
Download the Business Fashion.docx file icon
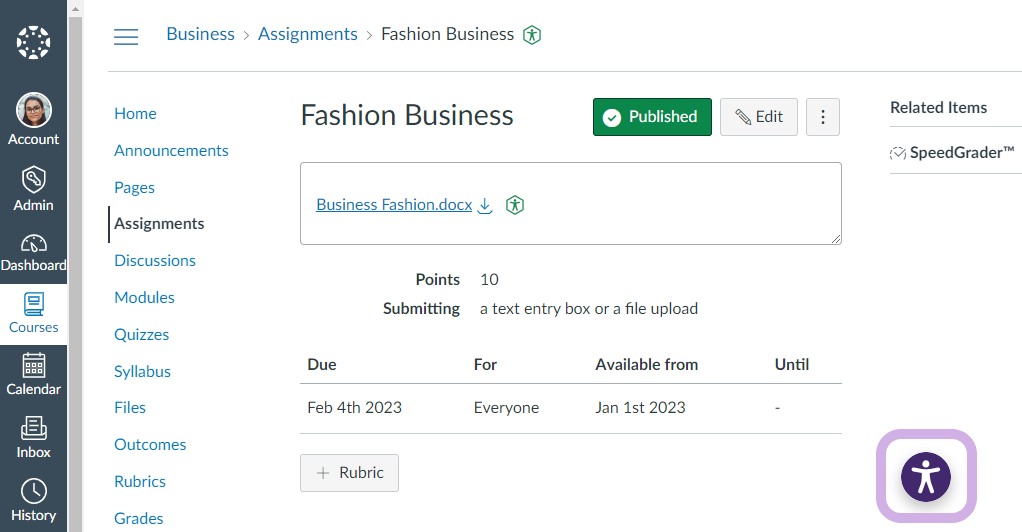click(x=485, y=205)
